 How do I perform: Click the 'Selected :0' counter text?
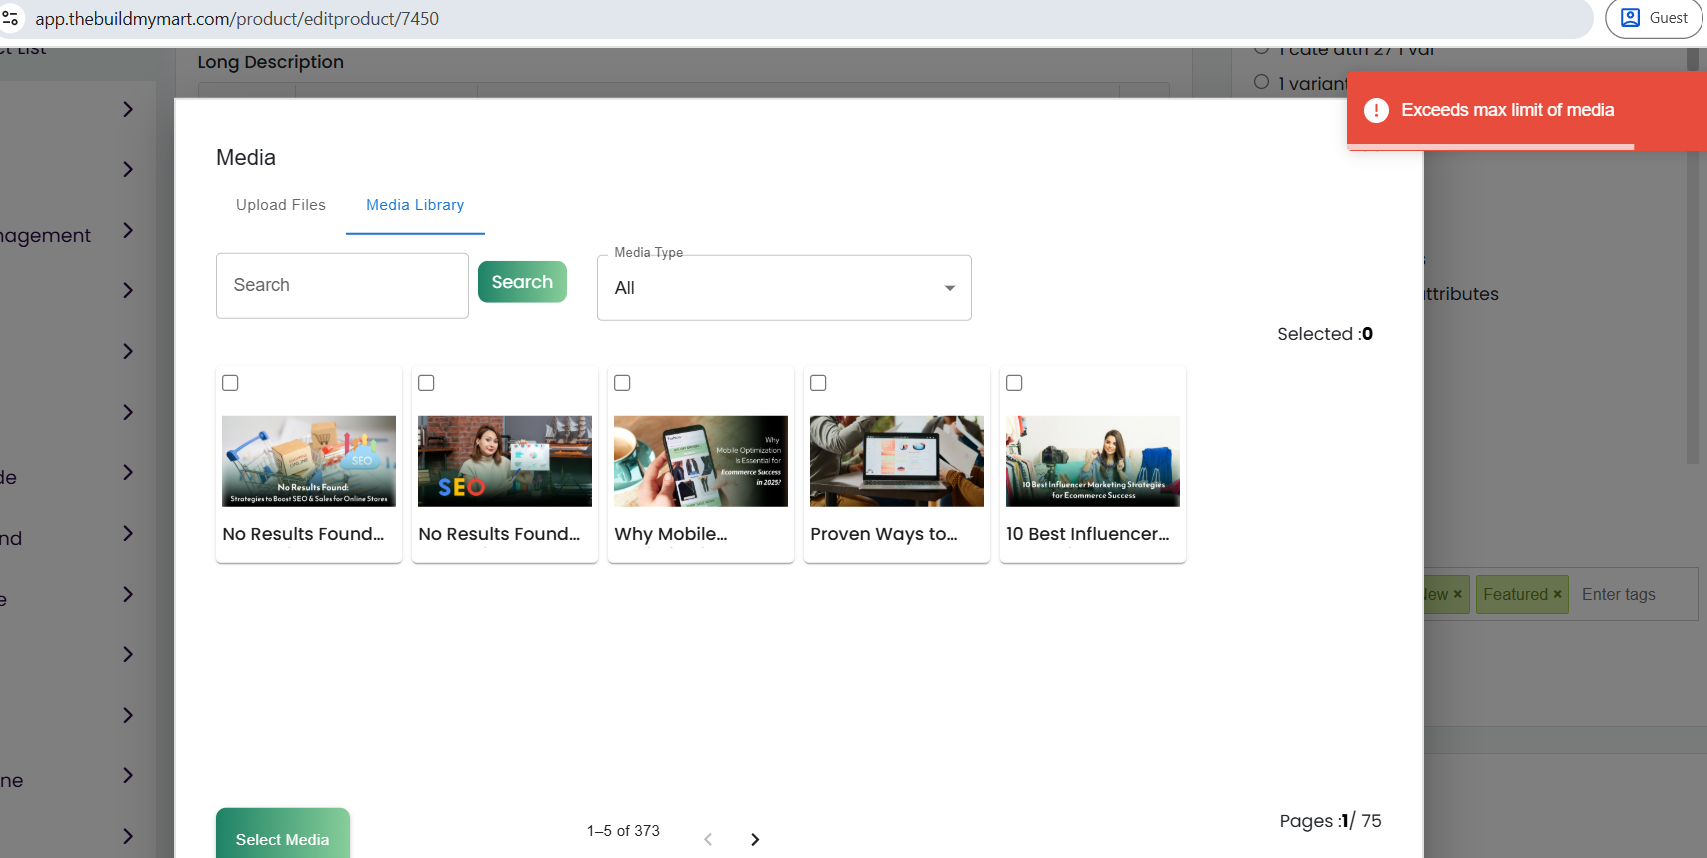click(x=1325, y=334)
